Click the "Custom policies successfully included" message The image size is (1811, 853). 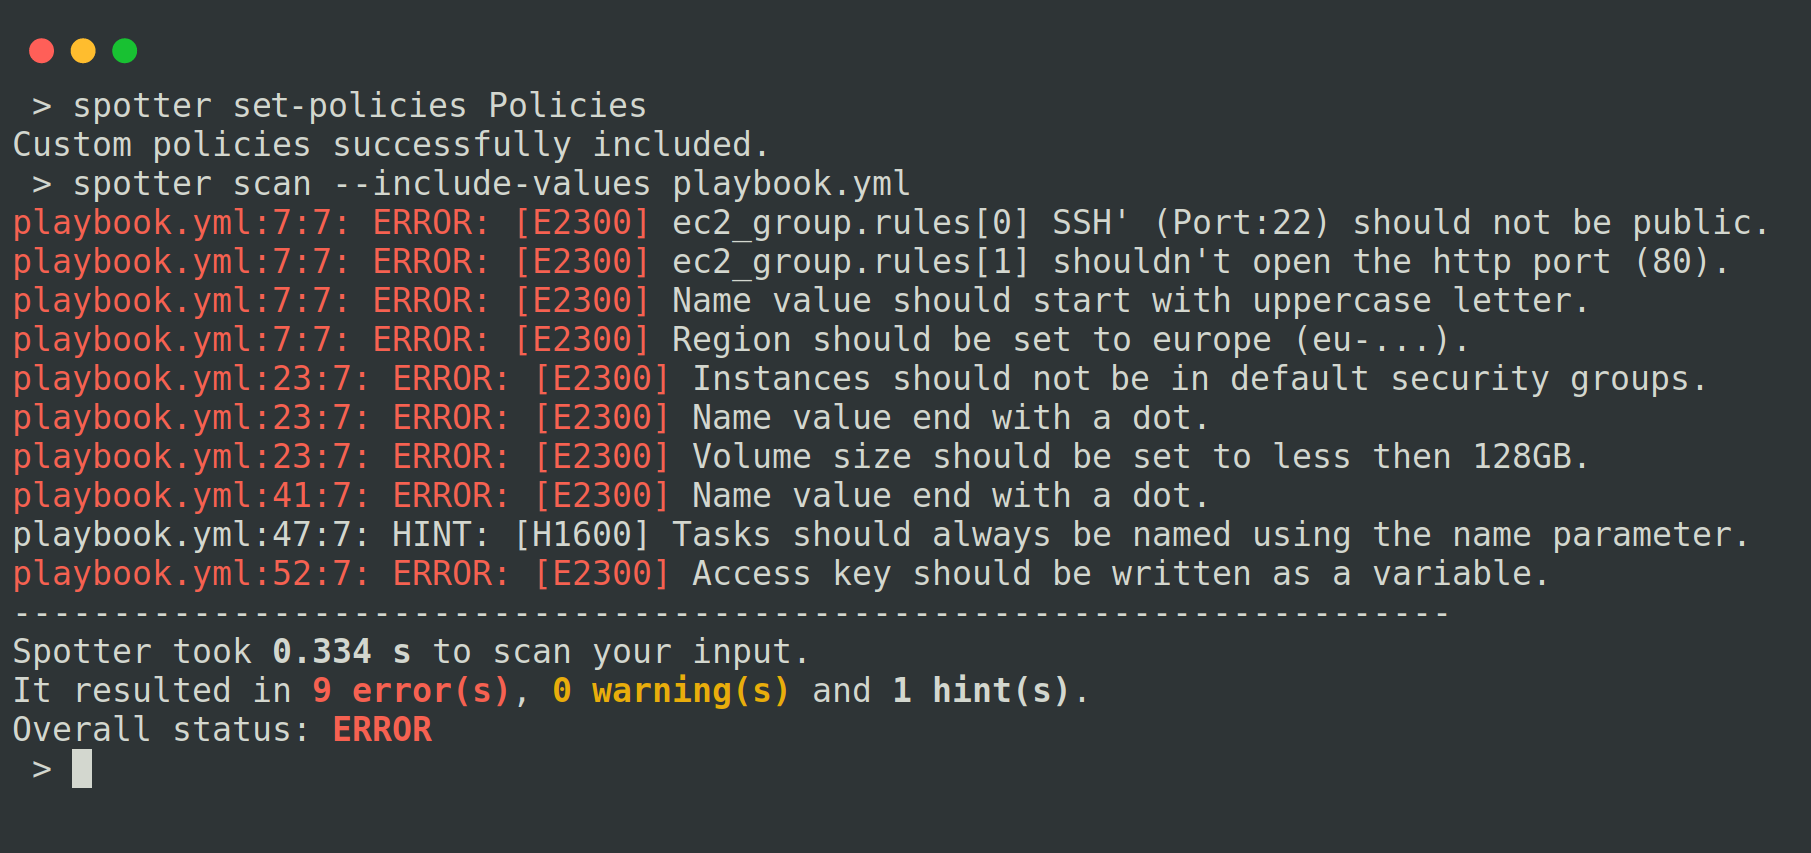pyautogui.click(x=390, y=145)
